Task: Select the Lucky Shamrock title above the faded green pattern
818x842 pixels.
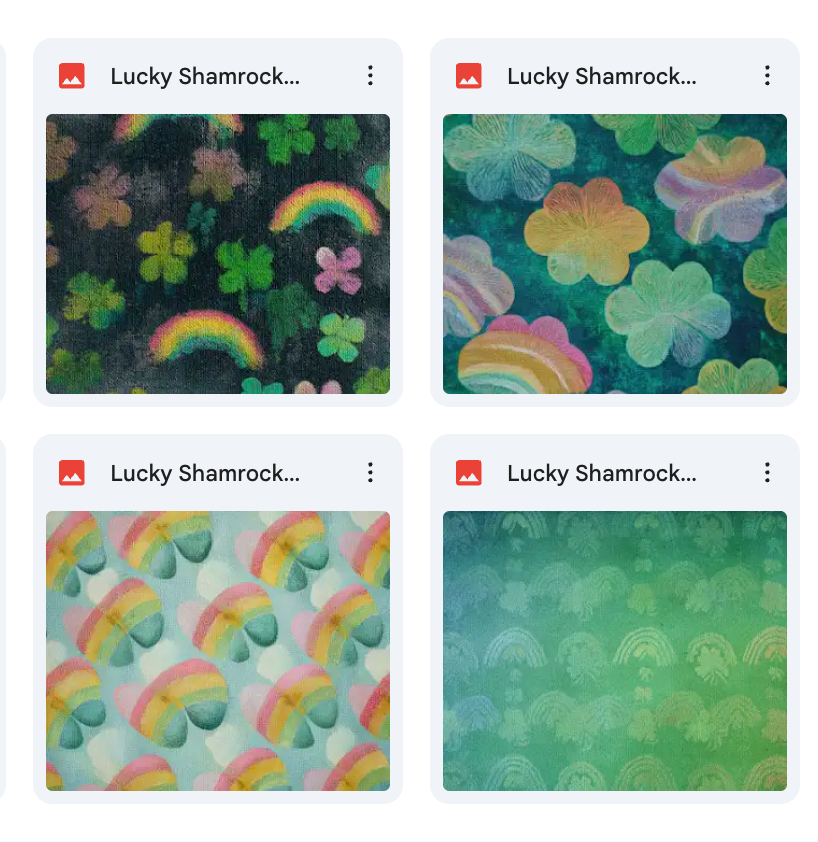Action: coord(602,474)
